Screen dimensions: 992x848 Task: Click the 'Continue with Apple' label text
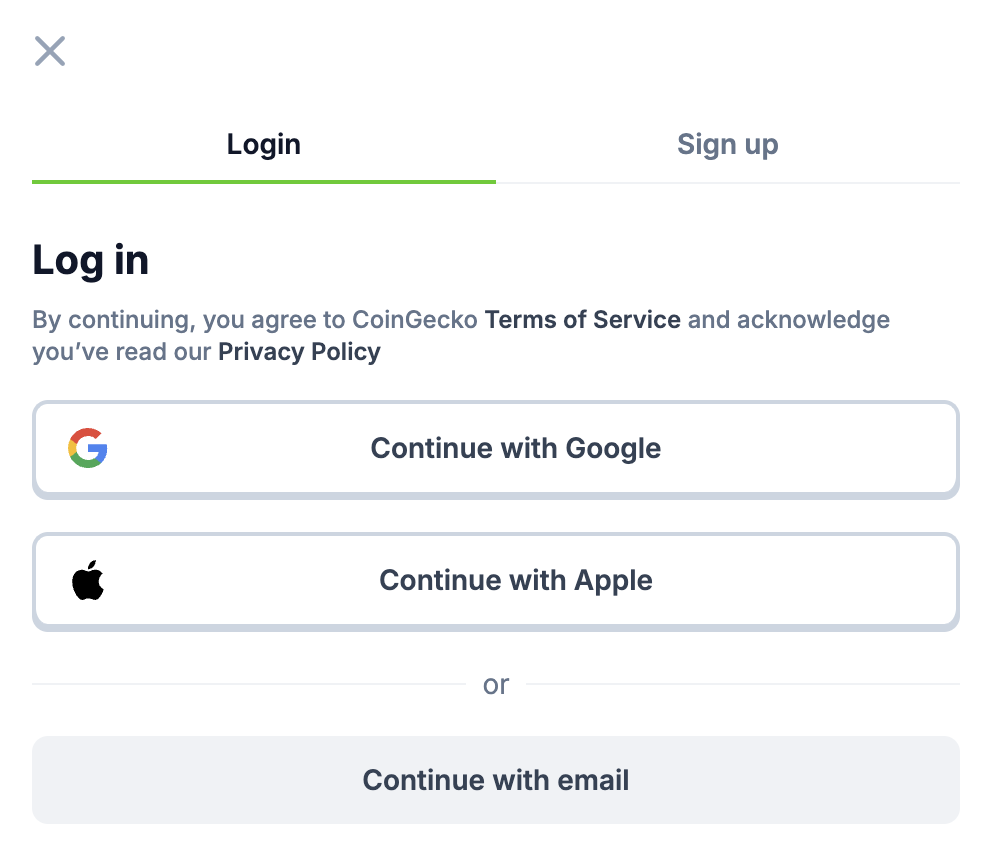click(x=516, y=580)
